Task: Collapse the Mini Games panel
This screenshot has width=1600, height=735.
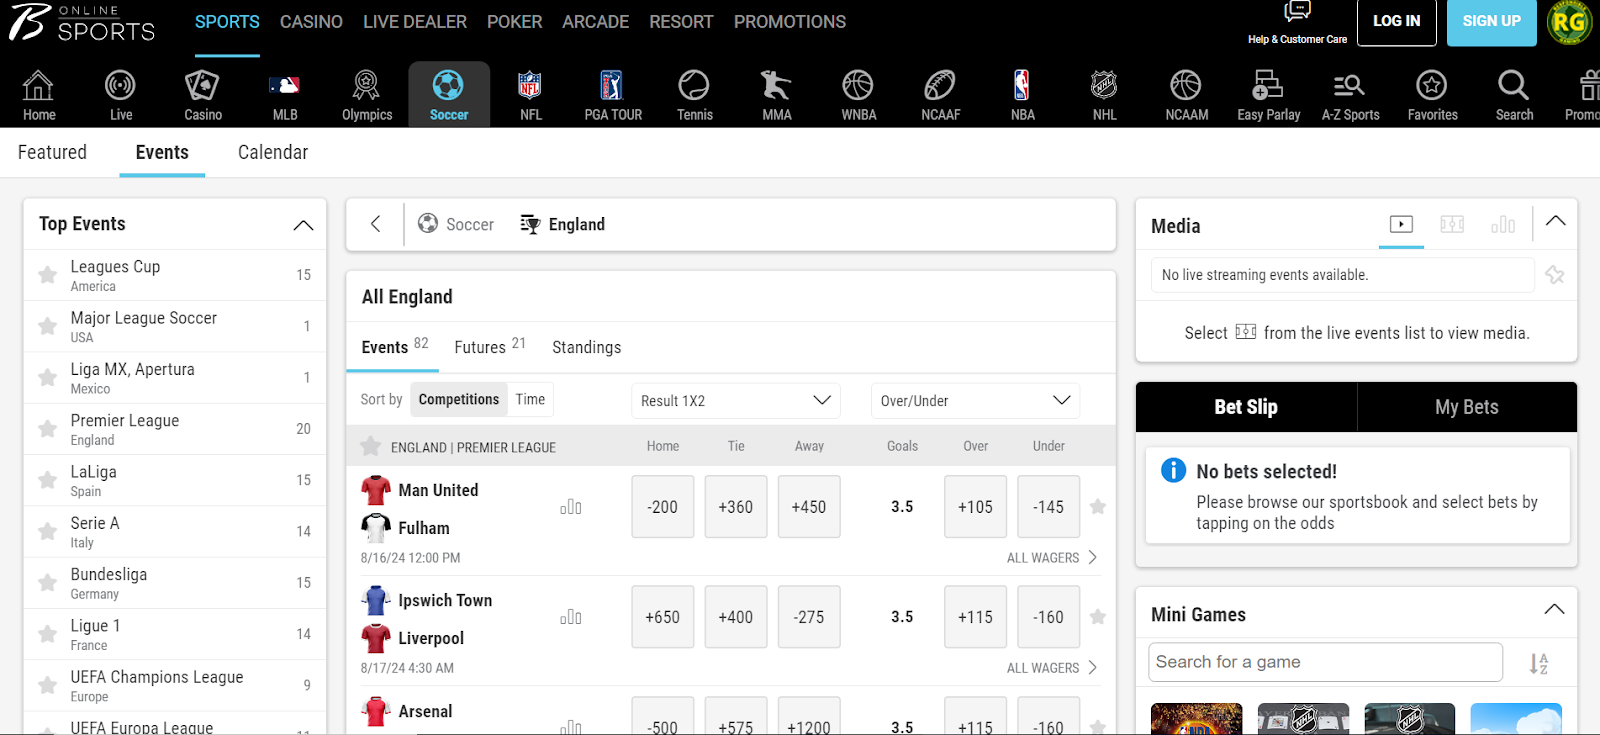Action: pyautogui.click(x=1554, y=610)
